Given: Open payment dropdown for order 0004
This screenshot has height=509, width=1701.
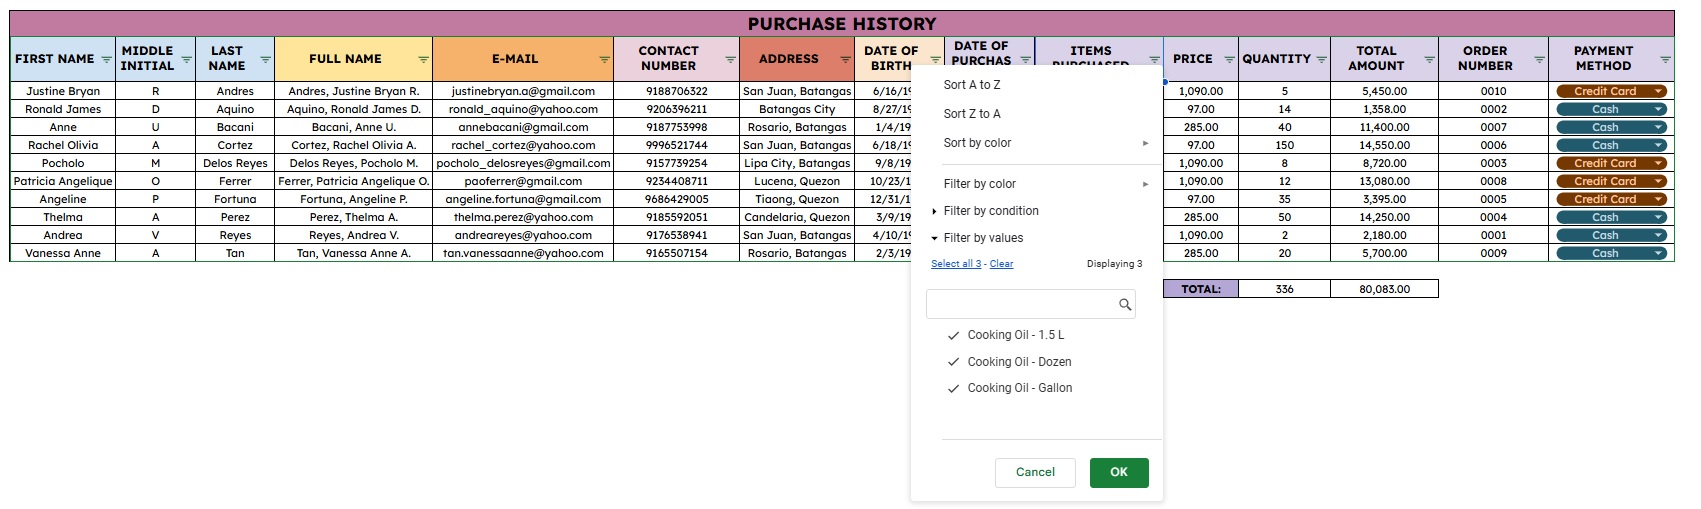Looking at the screenshot, I should click(1659, 217).
